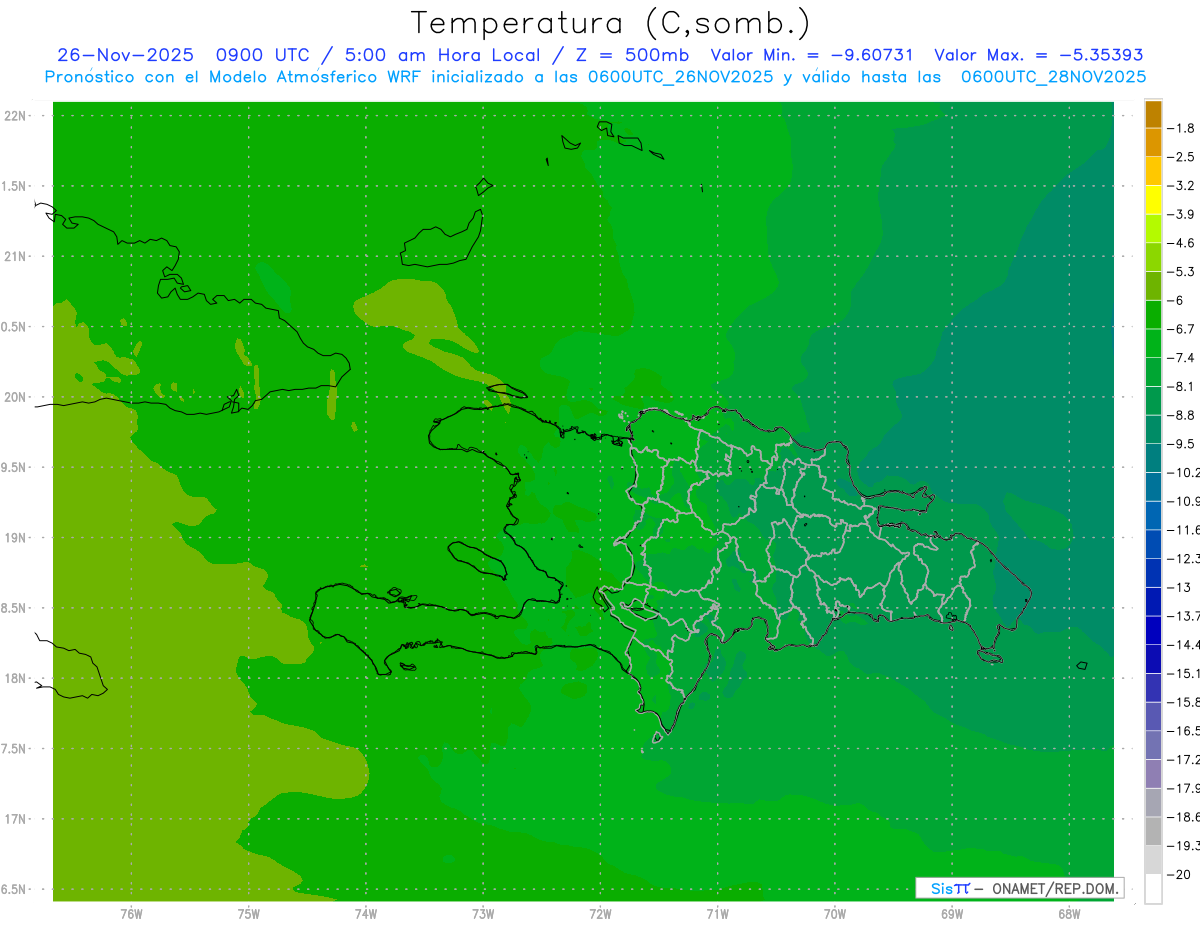Click the 'Temperatura (C,somb.)' chart title
Screen dimensions: 1200x927
coord(610,23)
